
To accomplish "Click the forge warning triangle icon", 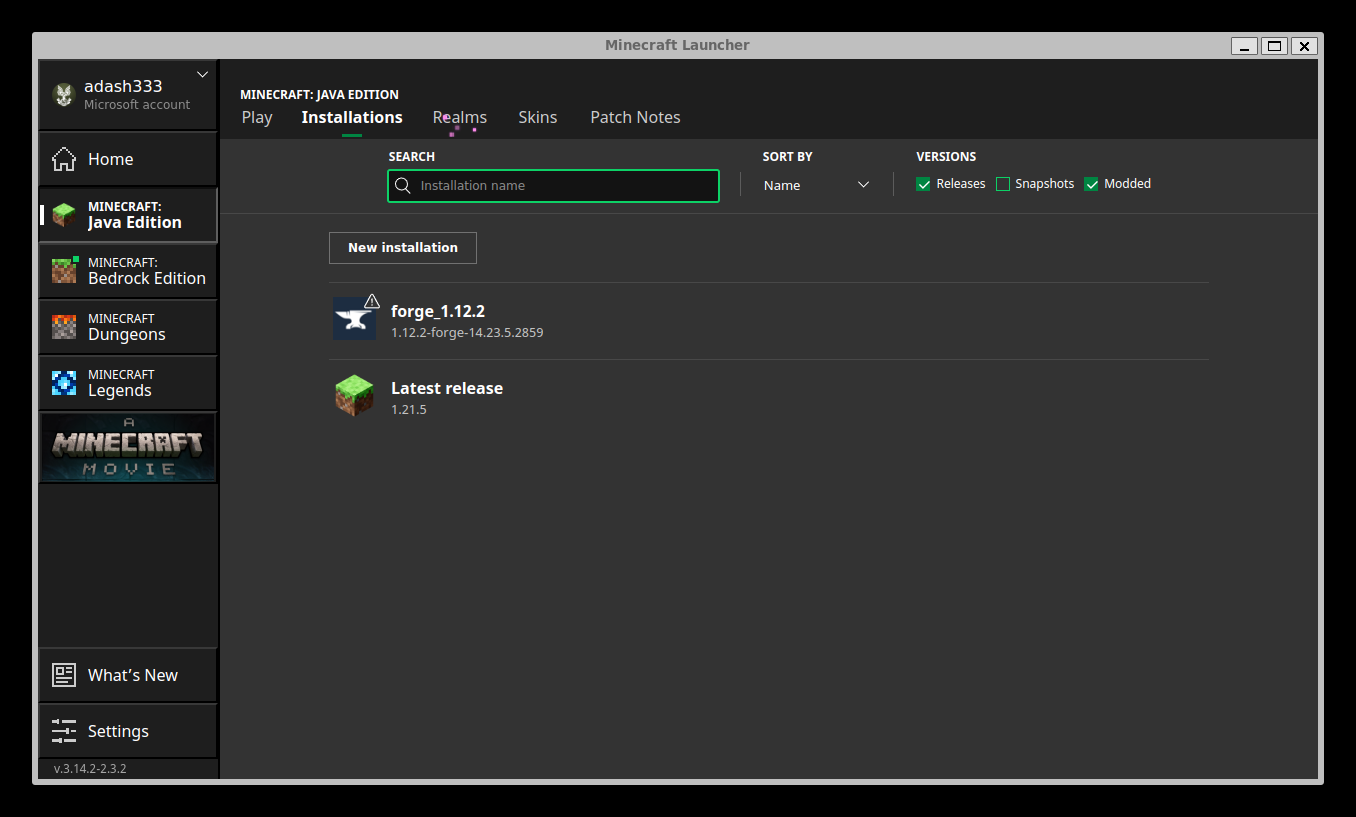I will pos(372,300).
